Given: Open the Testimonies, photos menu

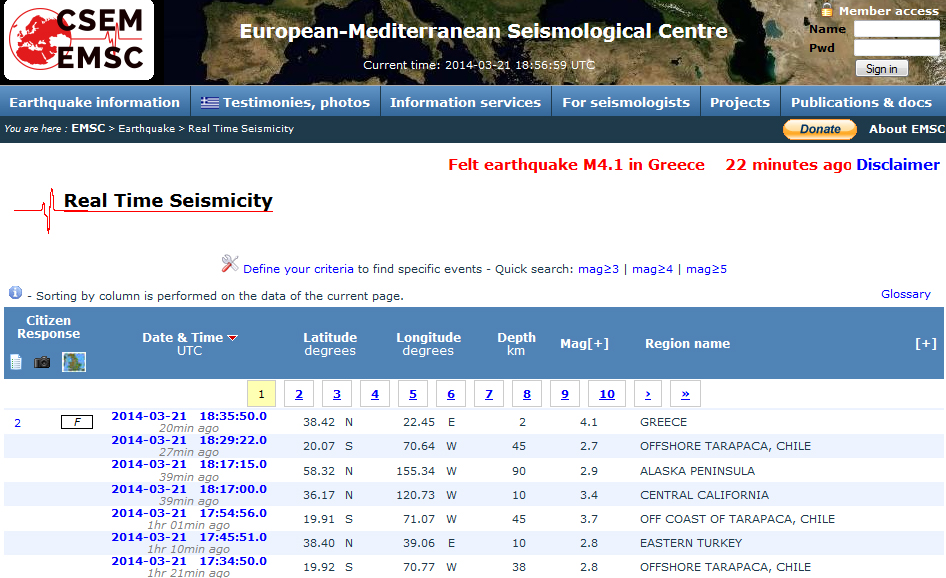Looking at the screenshot, I should pos(285,102).
